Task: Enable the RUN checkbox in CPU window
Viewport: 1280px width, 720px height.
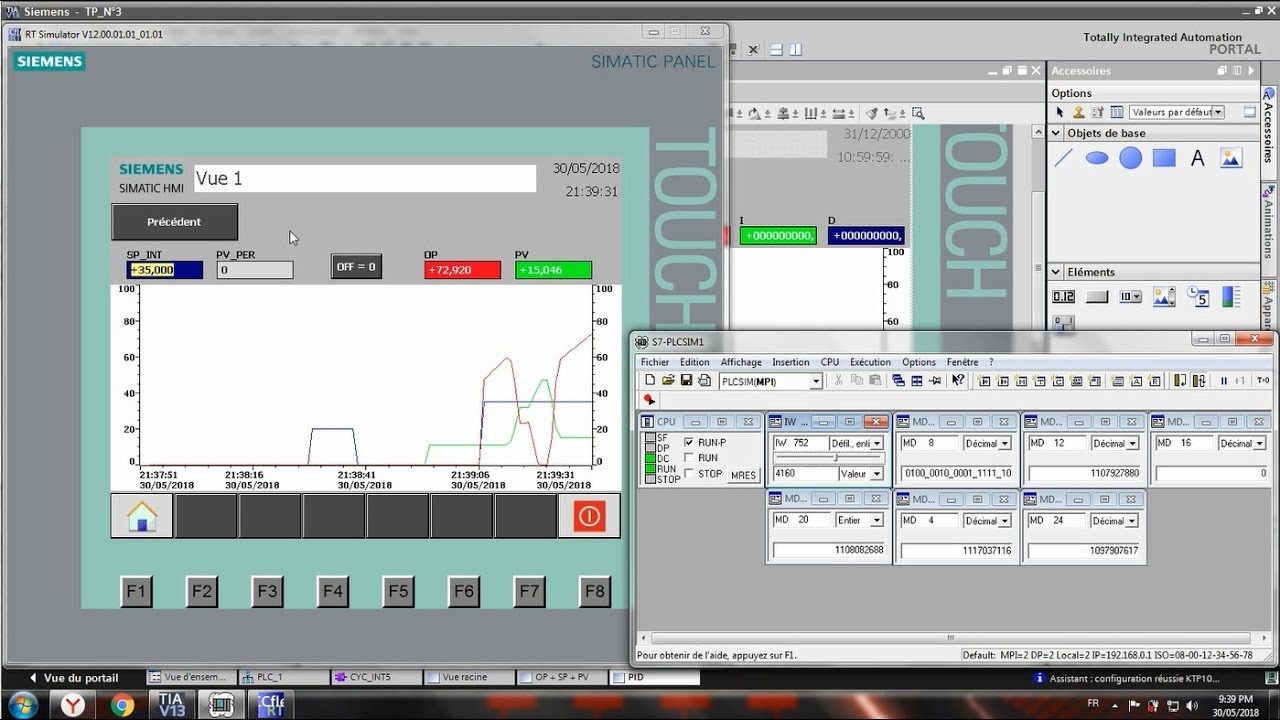Action: tap(689, 458)
